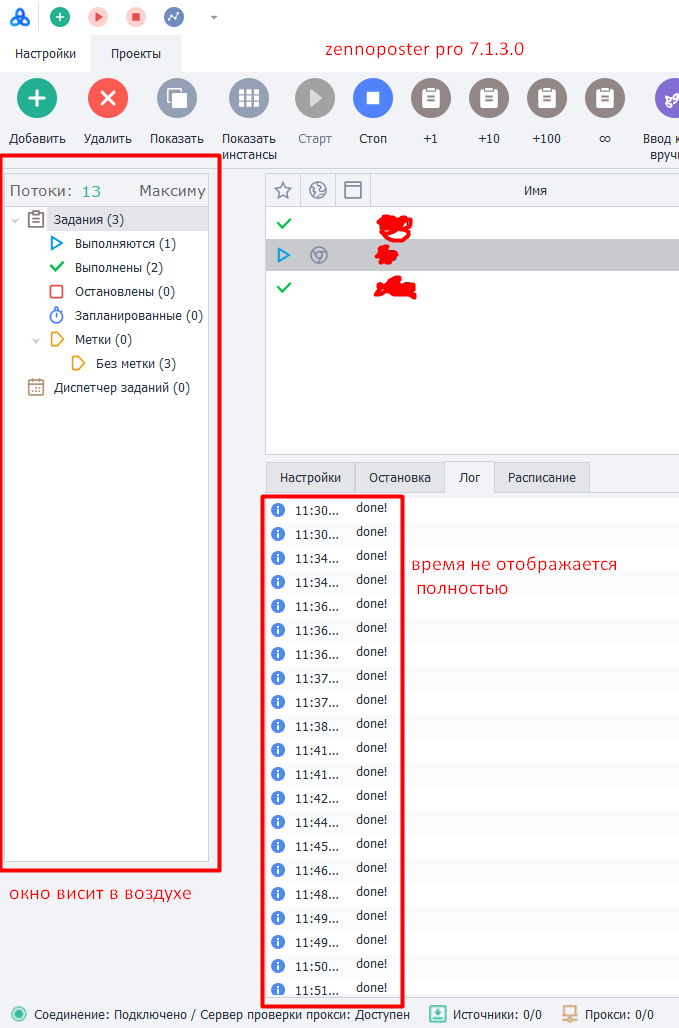The height and width of the screenshot is (1028, 679).
Task: Click the browser globe column header
Action: [318, 190]
